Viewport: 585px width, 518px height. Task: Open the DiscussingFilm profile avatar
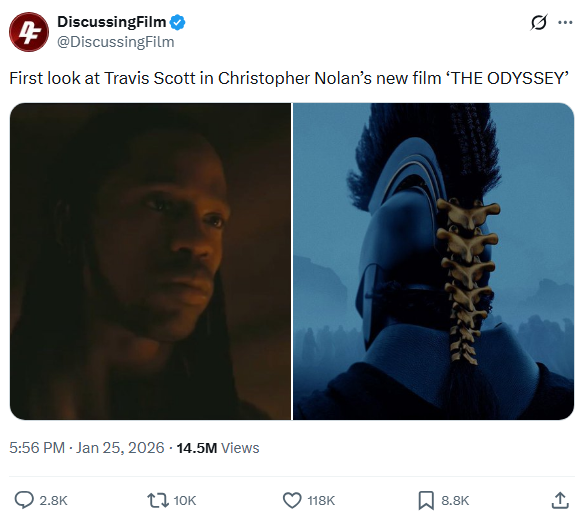[29, 32]
